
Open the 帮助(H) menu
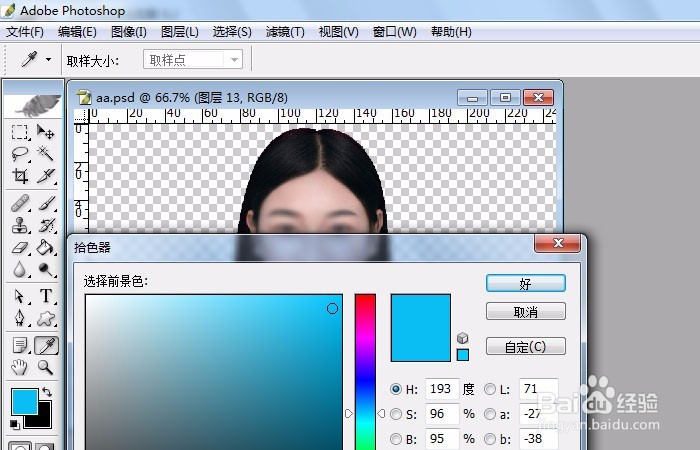pyautogui.click(x=451, y=32)
